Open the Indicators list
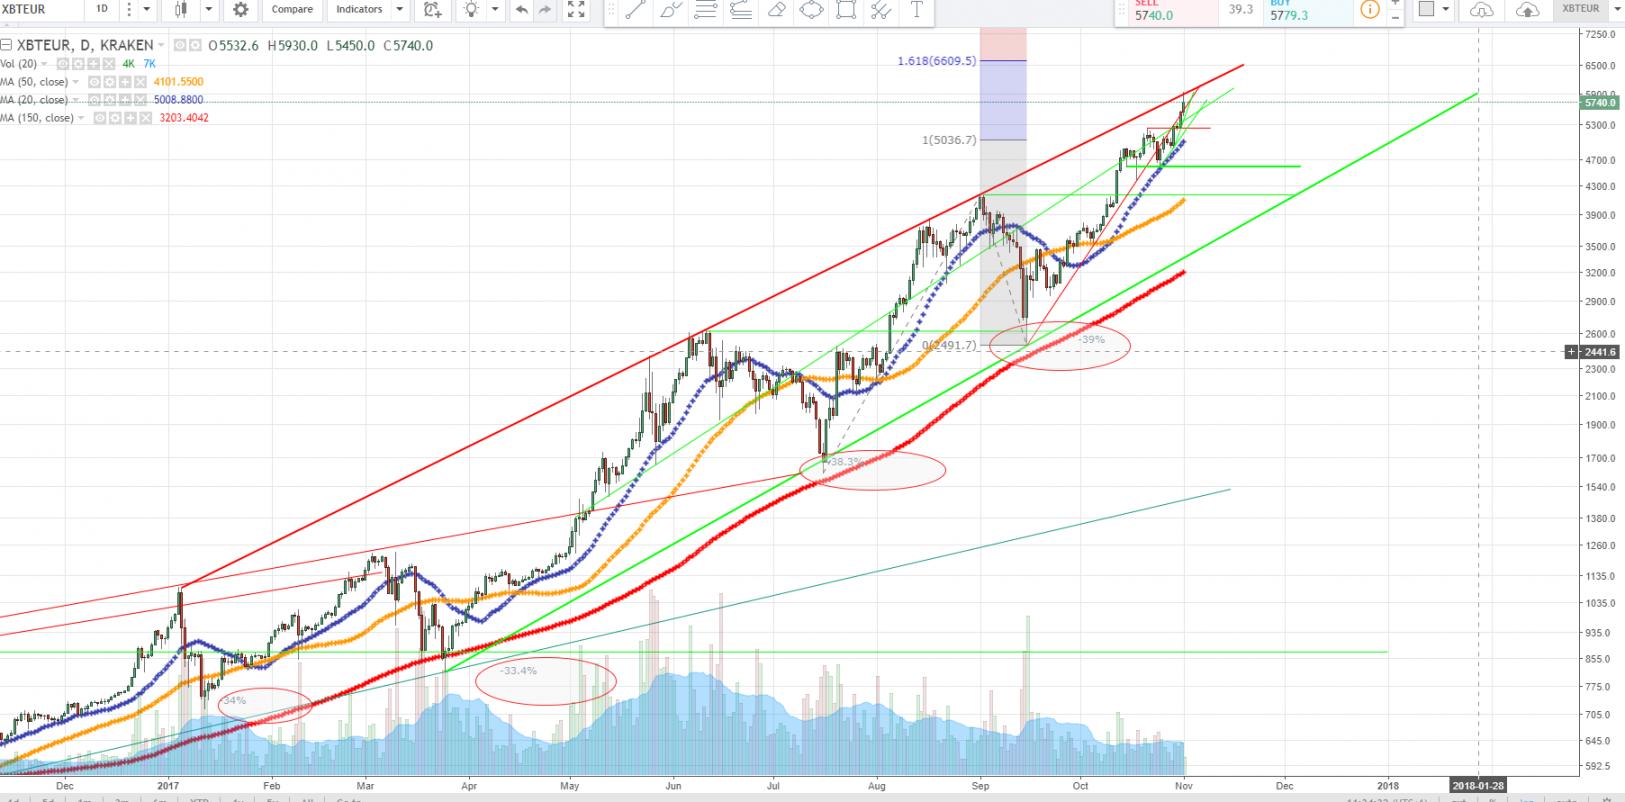This screenshot has height=802, width=1625. click(359, 9)
